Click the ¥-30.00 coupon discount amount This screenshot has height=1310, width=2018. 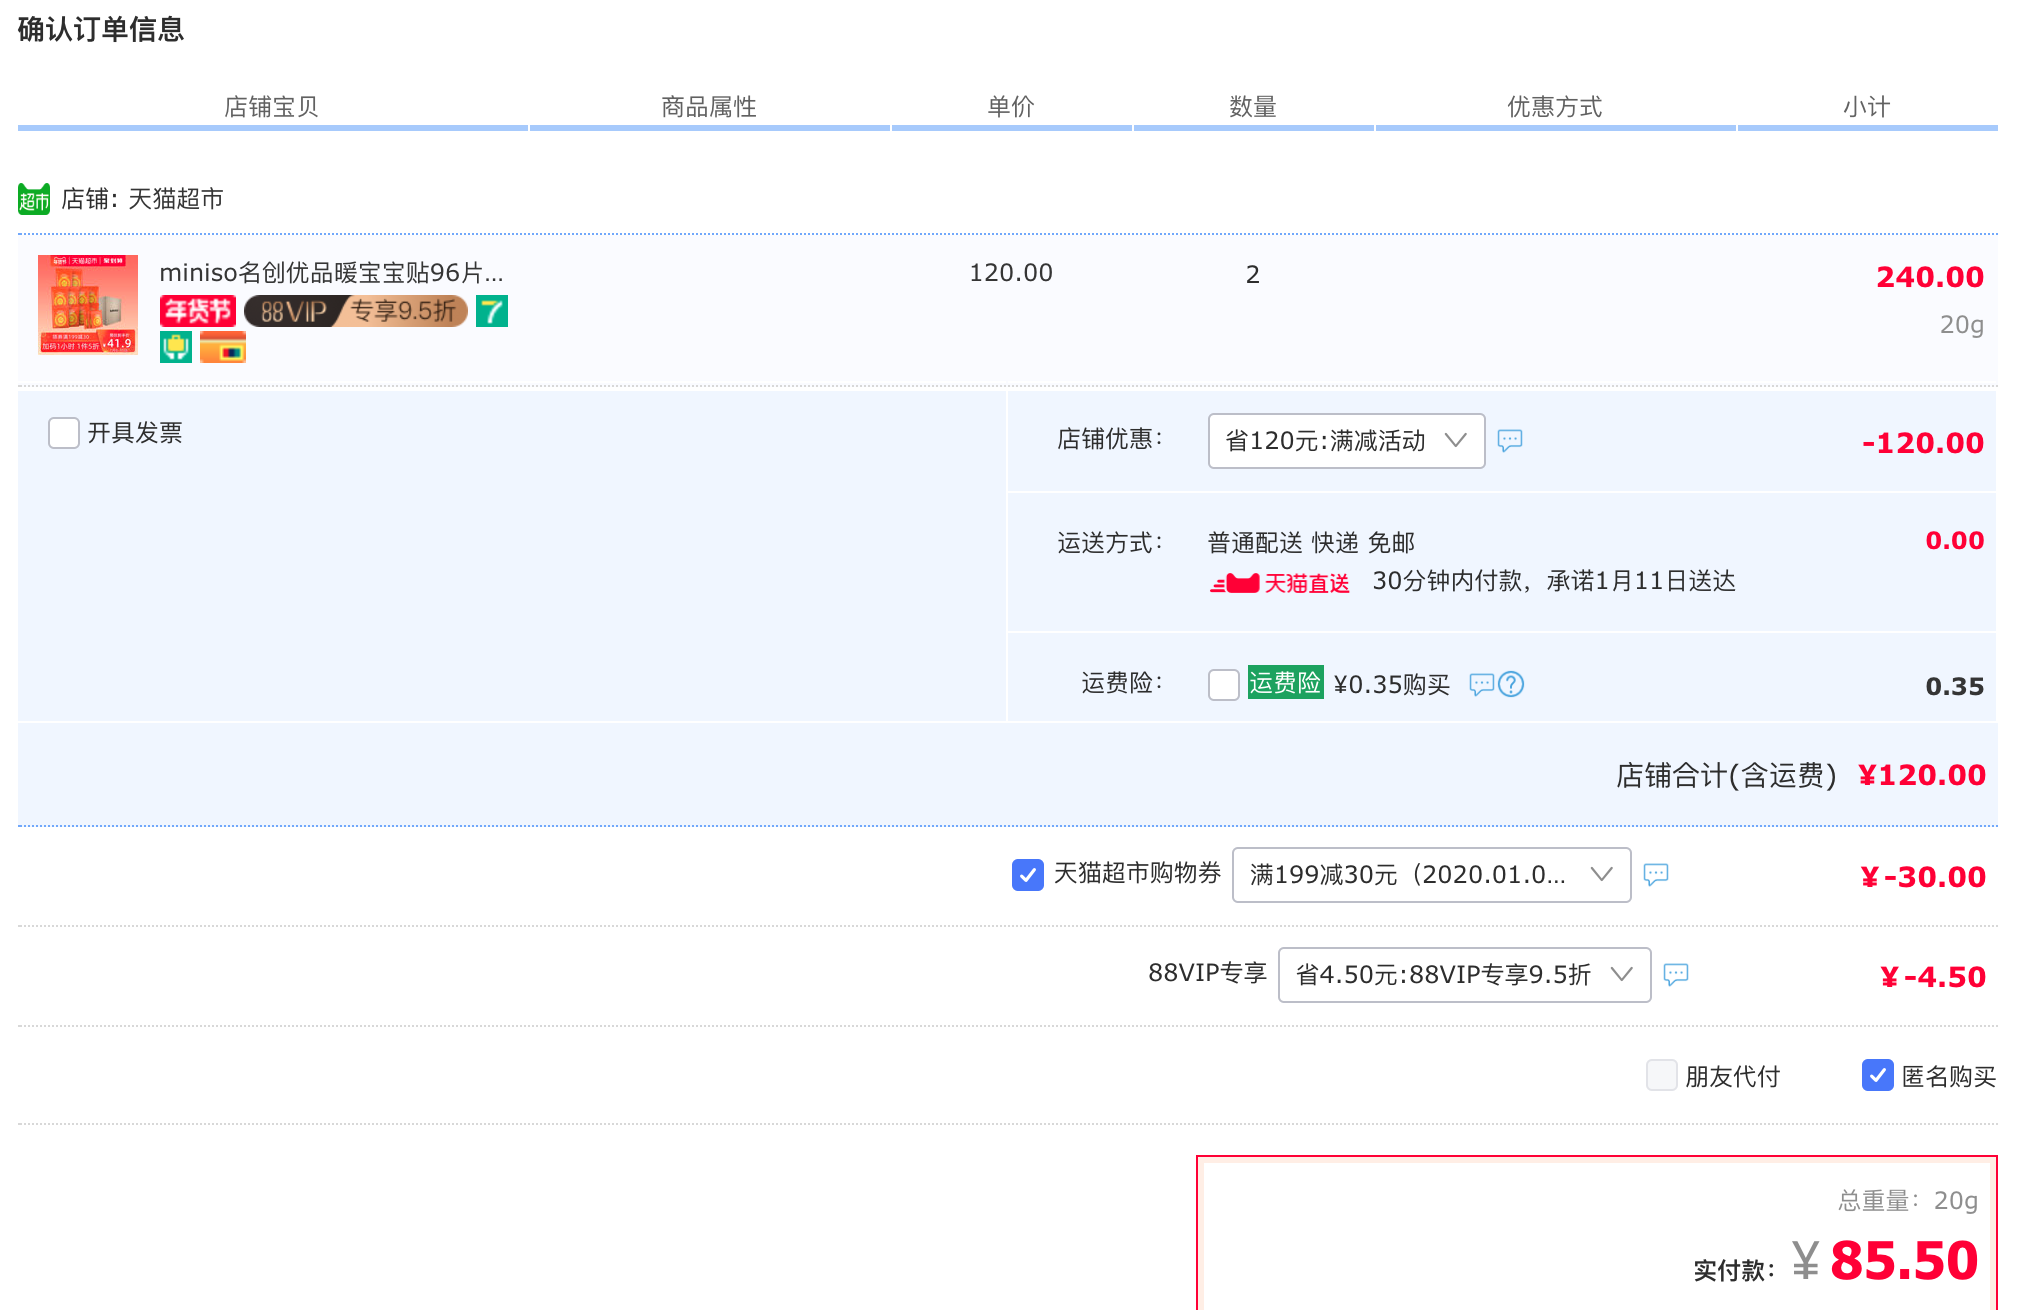coord(1923,877)
